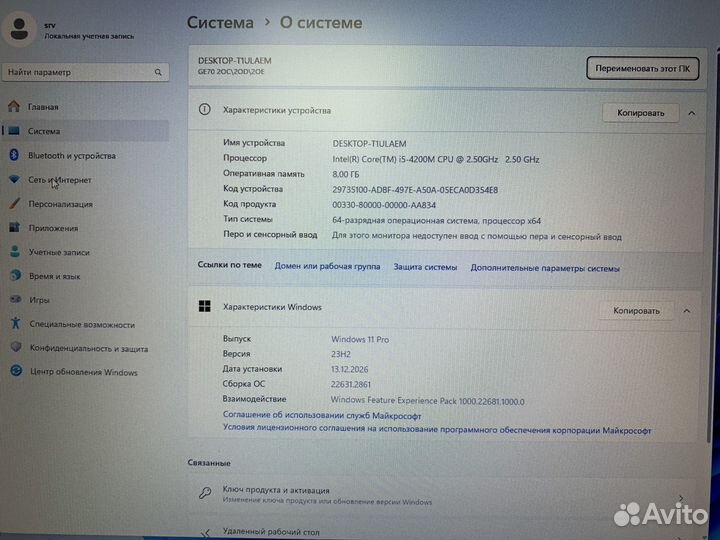Collapse the Характеристики Windows section
Screen dimensions: 720x540
point(686,311)
